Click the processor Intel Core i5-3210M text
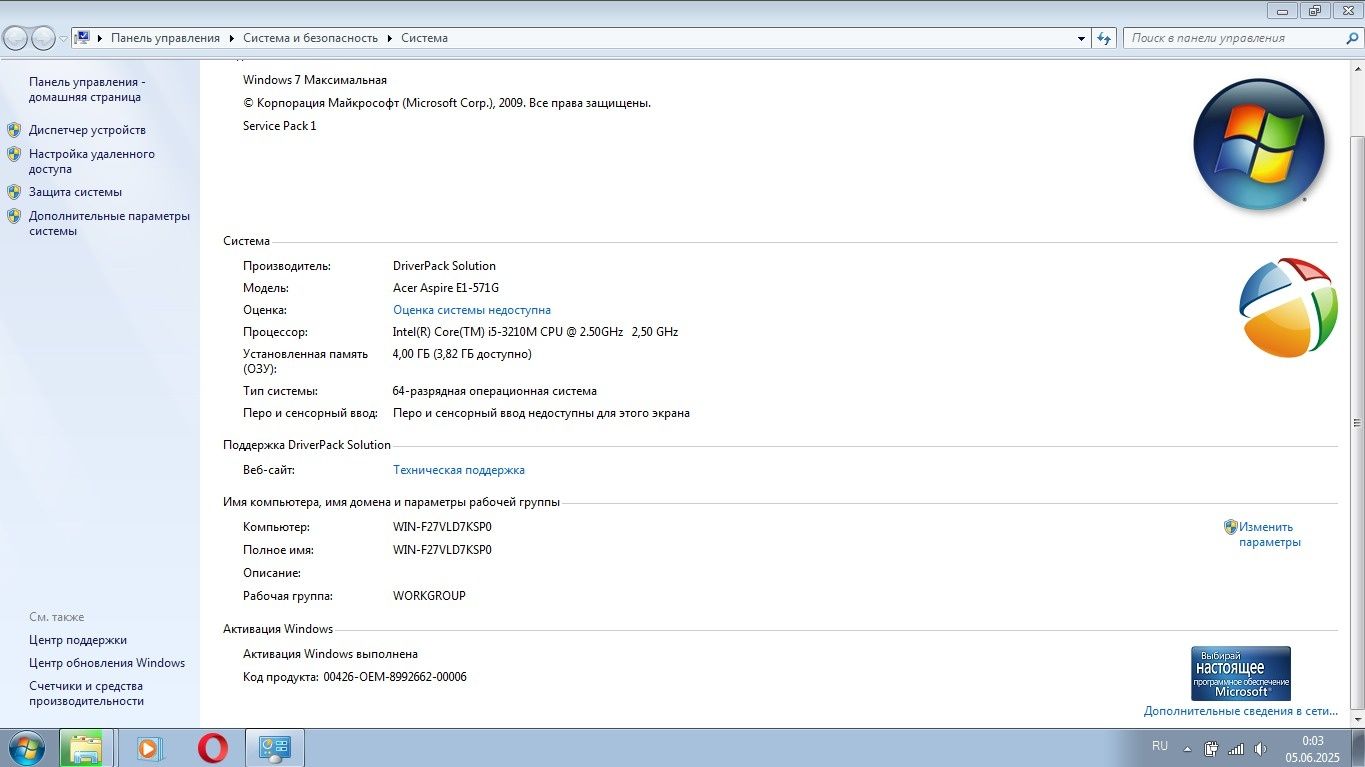Viewport: 1365px width, 767px height. pyautogui.click(x=536, y=332)
